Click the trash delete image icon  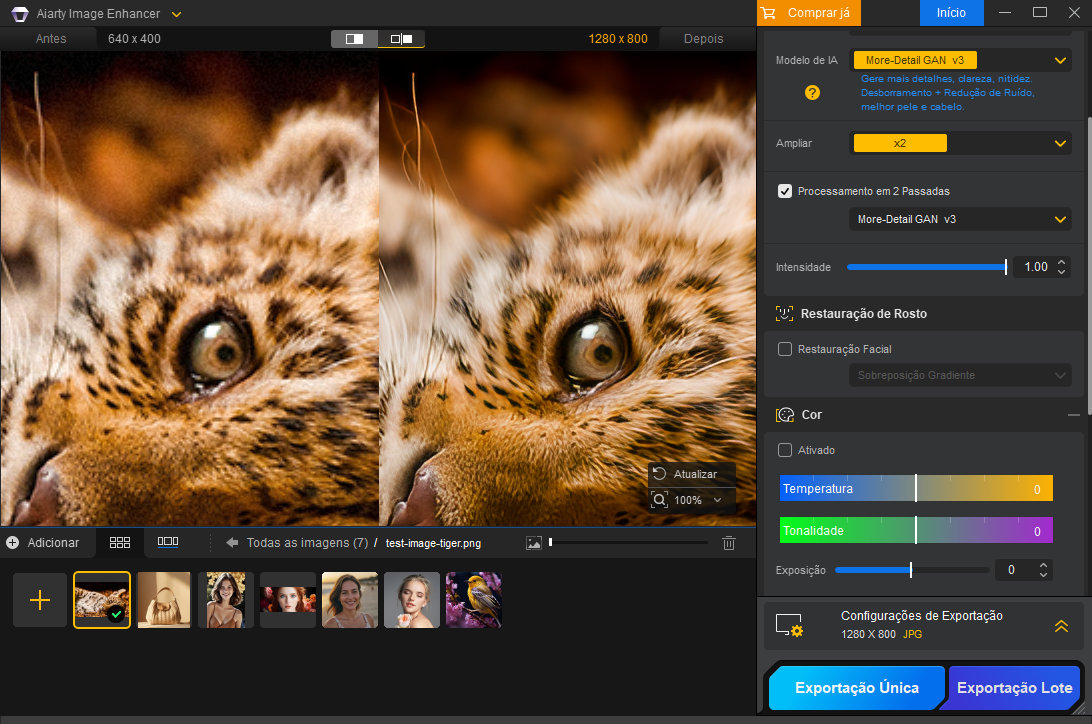[x=729, y=543]
